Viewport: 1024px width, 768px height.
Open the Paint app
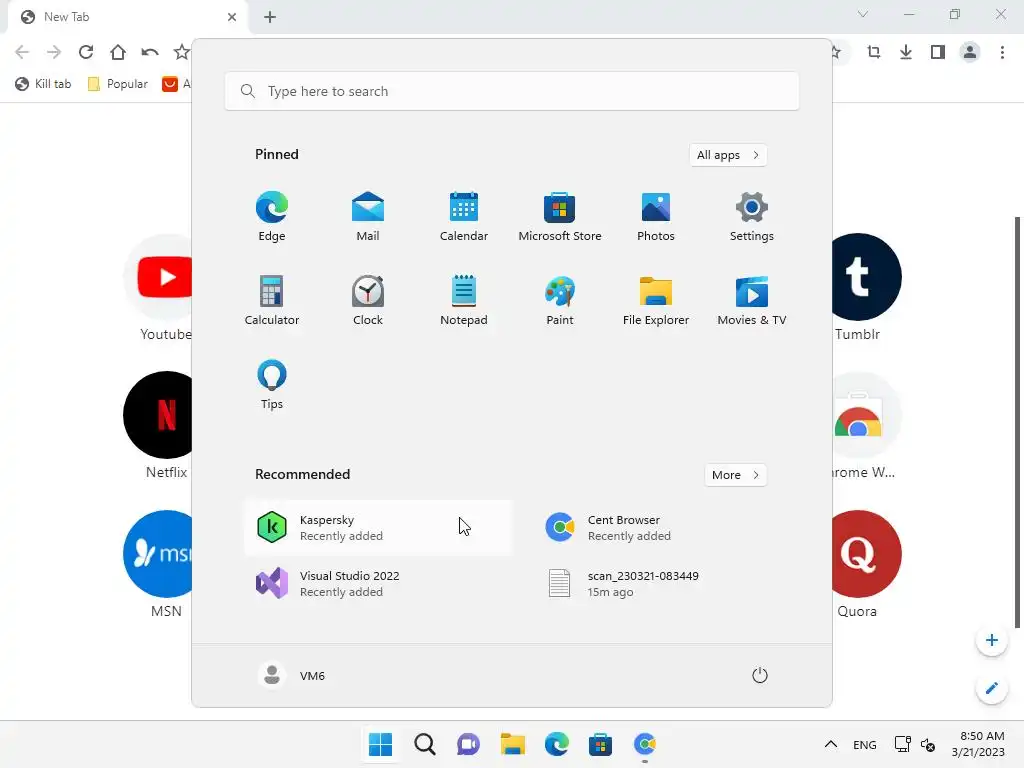point(560,300)
